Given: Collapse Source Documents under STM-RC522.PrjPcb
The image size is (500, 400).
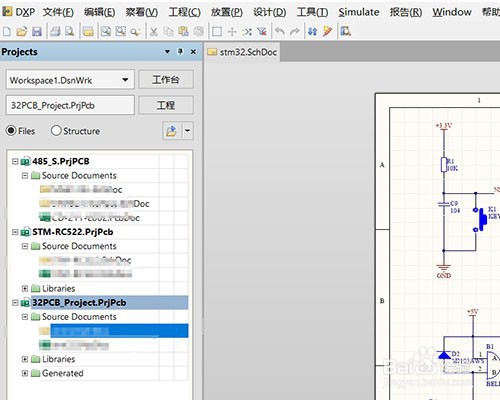Looking at the screenshot, I should 25,246.
